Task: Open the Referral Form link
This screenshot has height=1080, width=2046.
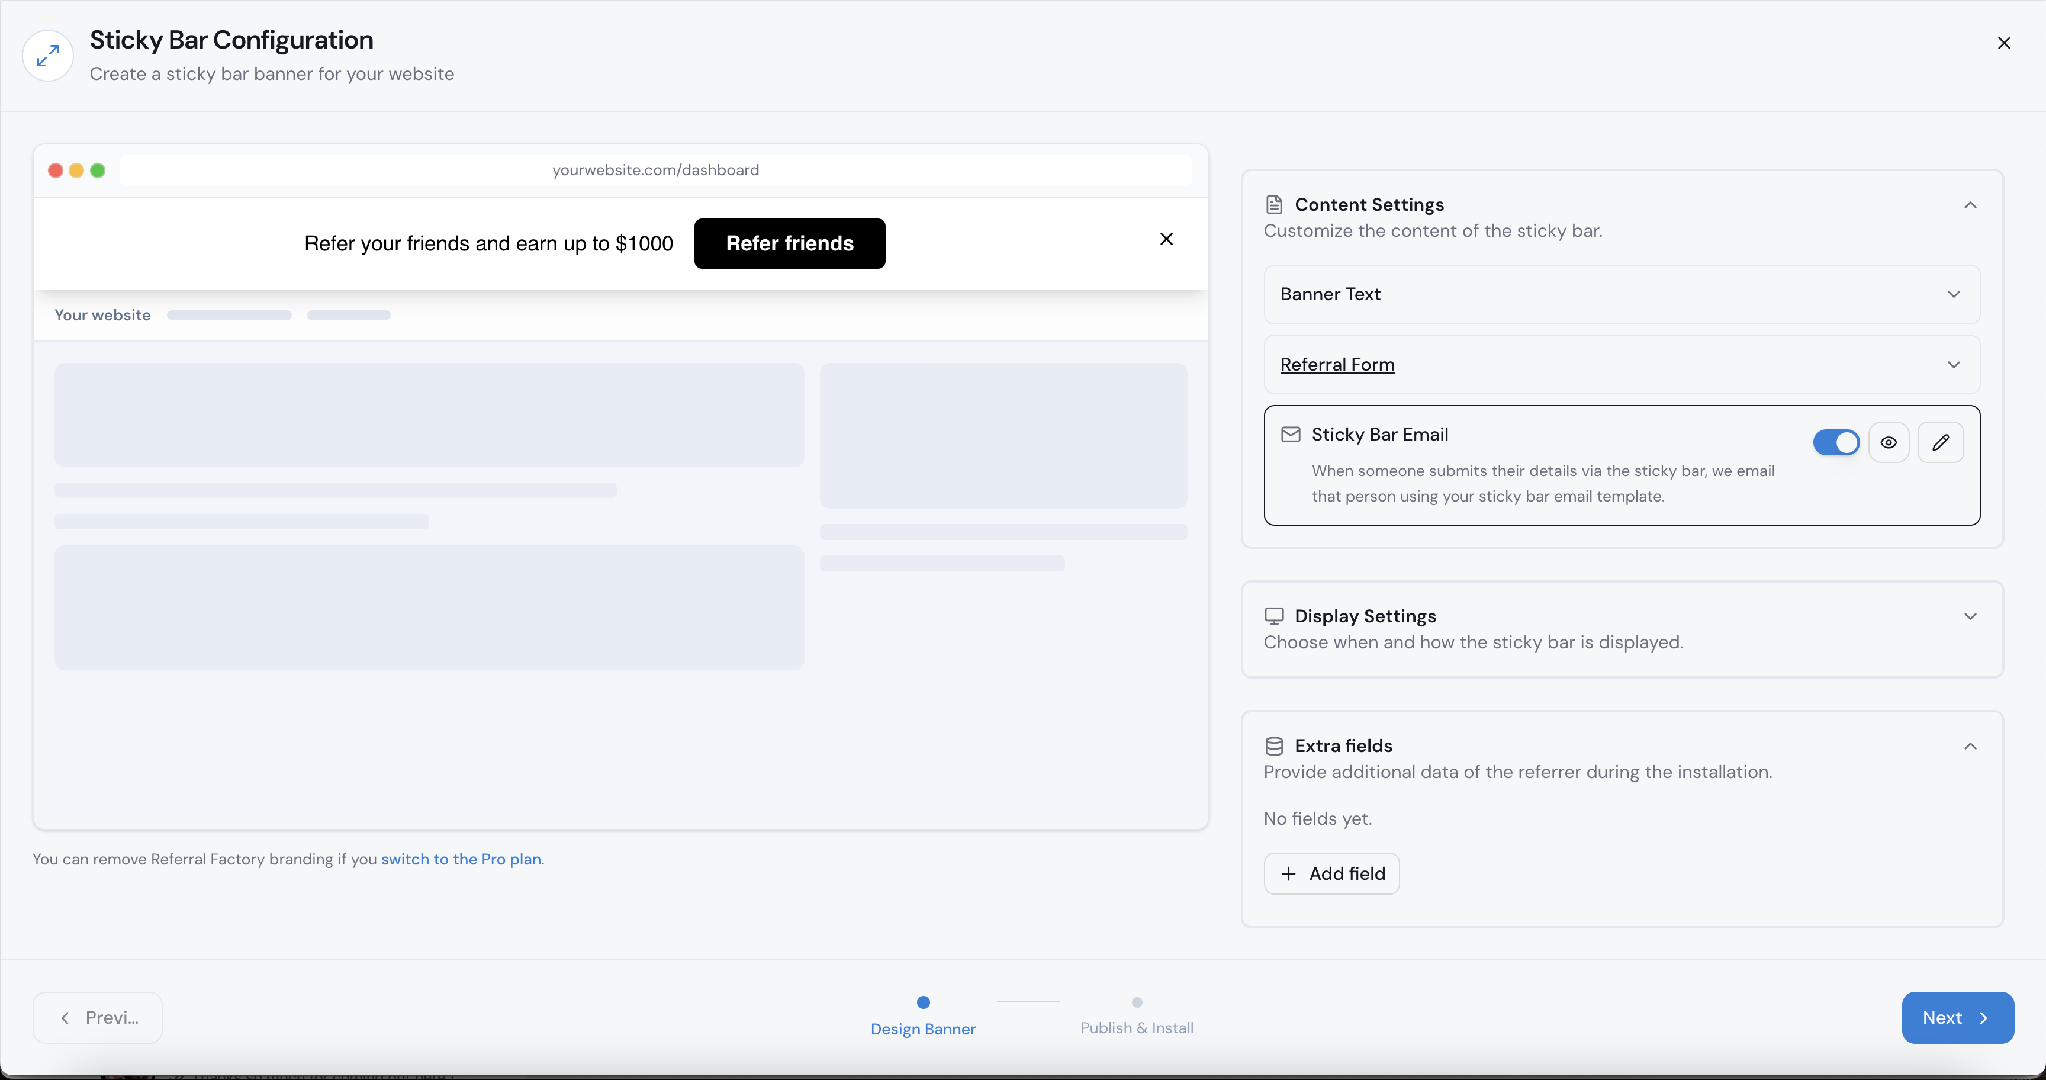Action: pos(1337,365)
